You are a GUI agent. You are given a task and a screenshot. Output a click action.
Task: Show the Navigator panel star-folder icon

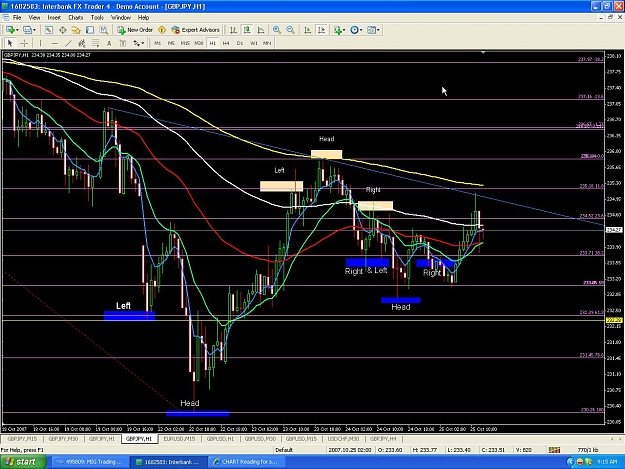coord(76,30)
